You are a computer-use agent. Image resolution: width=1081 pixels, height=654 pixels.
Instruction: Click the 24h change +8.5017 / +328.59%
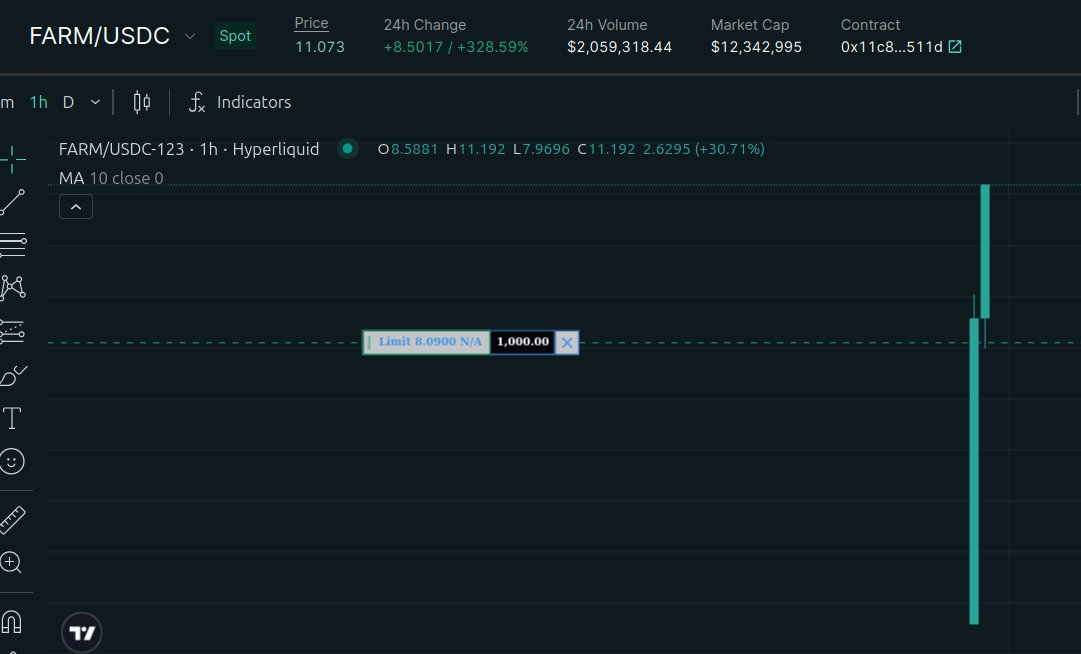(x=456, y=47)
